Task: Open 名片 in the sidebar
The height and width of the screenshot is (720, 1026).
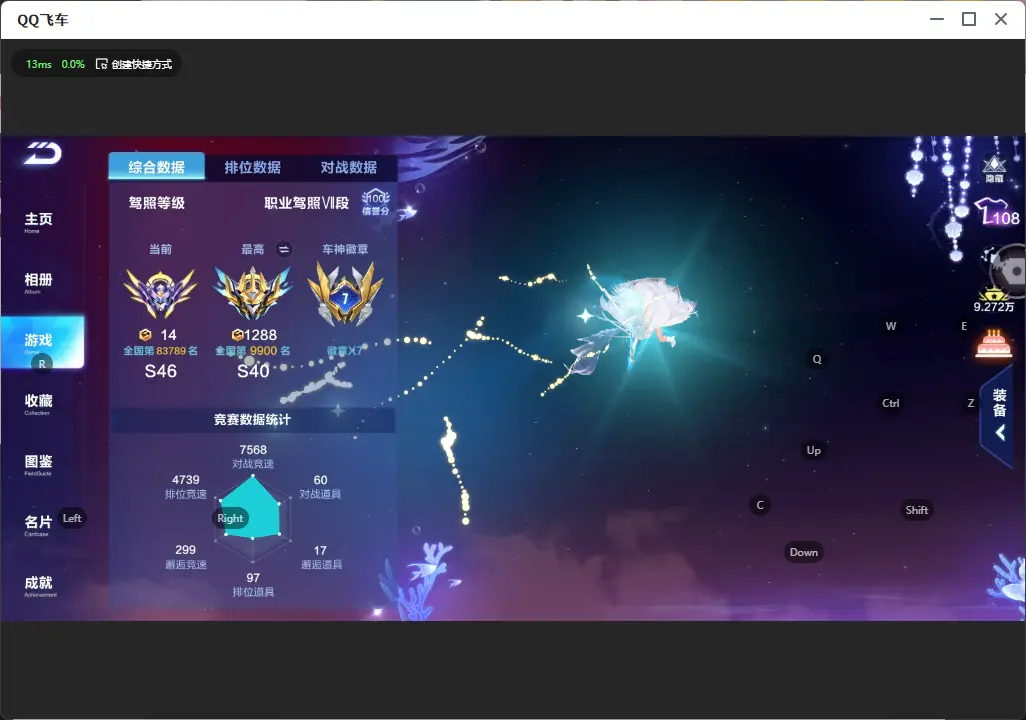Action: click(x=39, y=524)
